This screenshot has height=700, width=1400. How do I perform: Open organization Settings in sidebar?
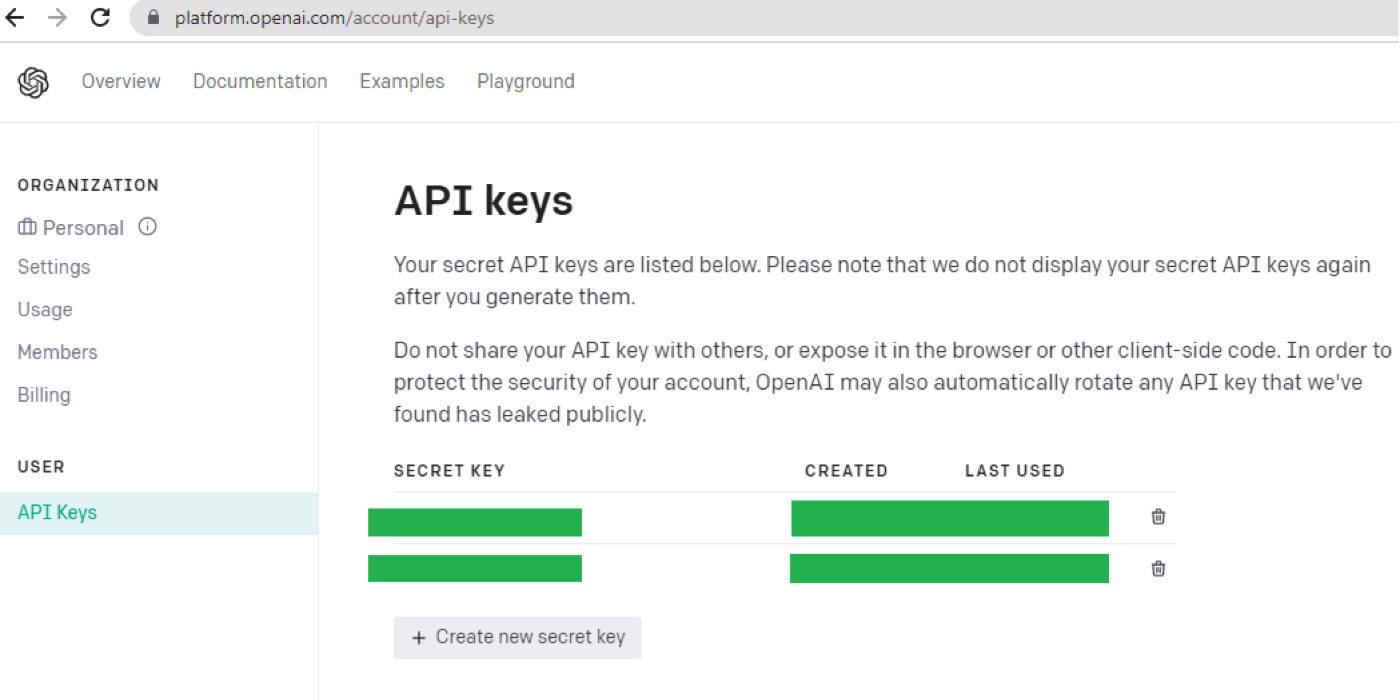tap(54, 267)
